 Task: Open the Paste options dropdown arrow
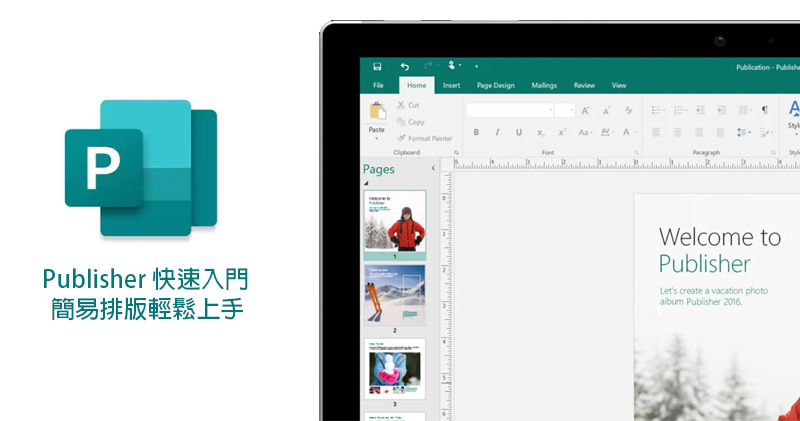click(x=377, y=138)
